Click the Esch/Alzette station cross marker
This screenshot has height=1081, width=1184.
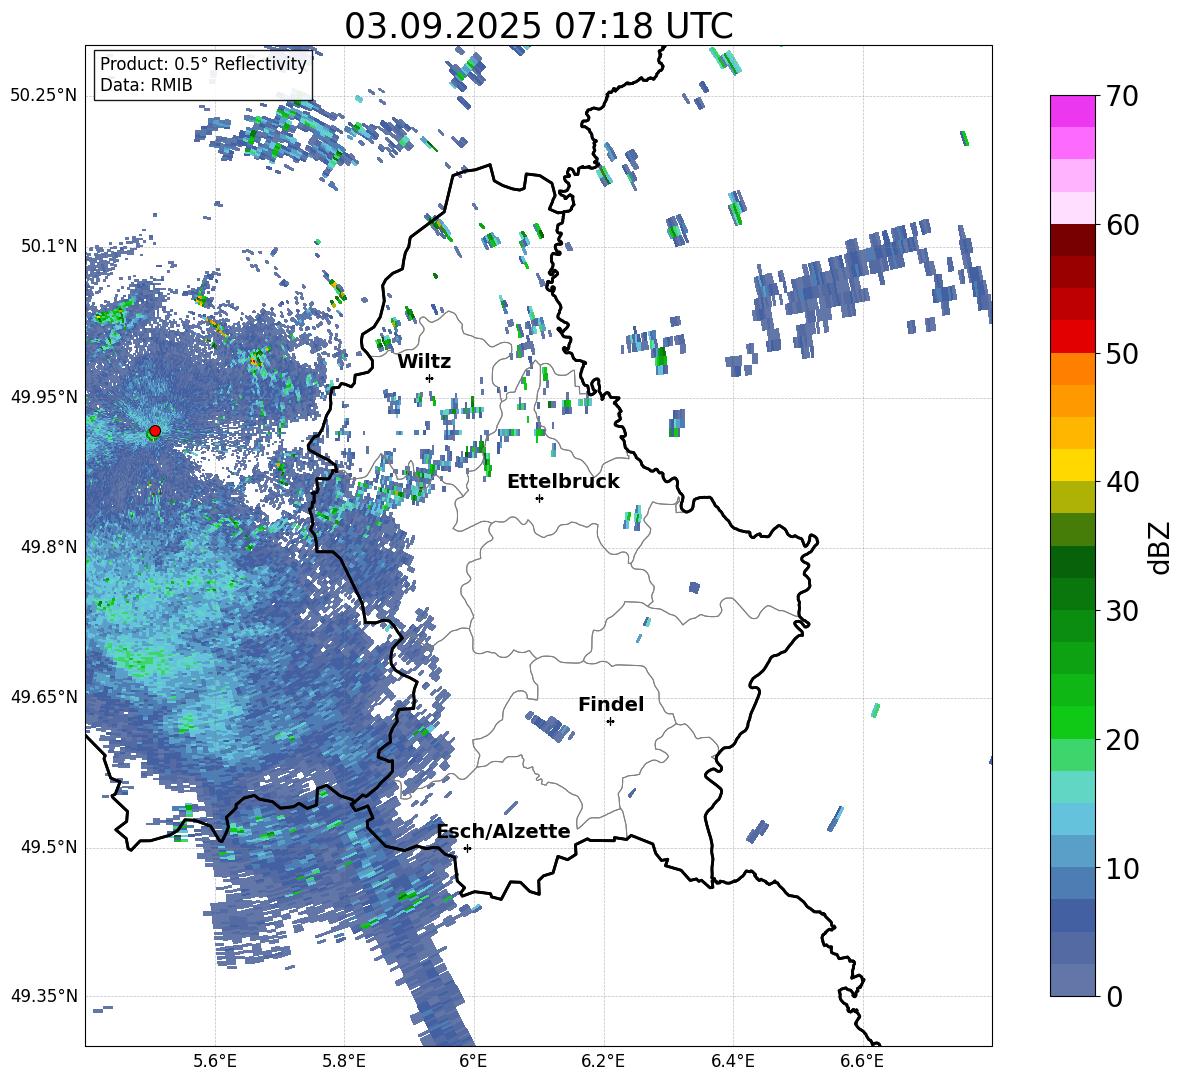pyautogui.click(x=467, y=848)
